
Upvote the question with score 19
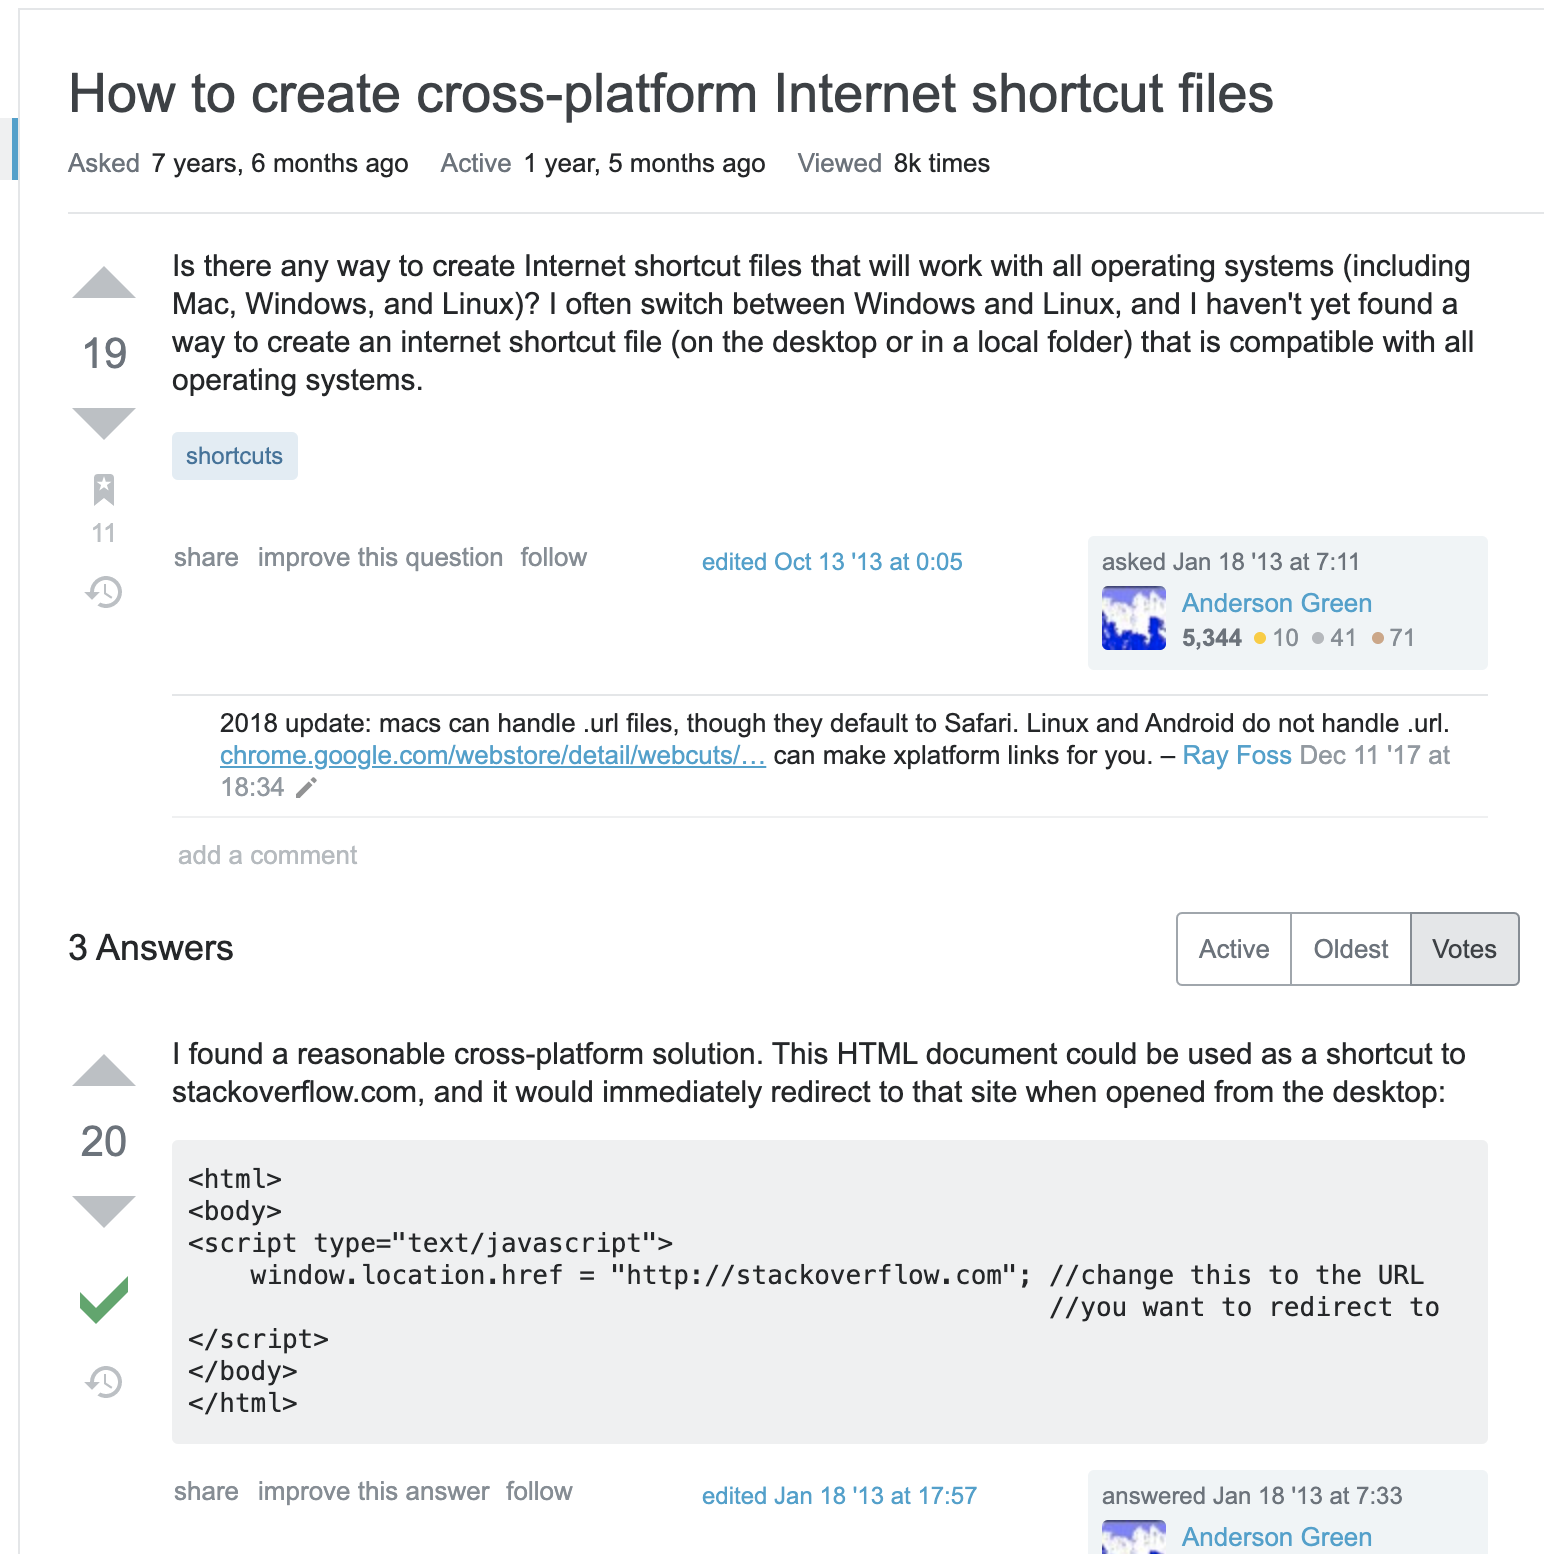click(104, 283)
